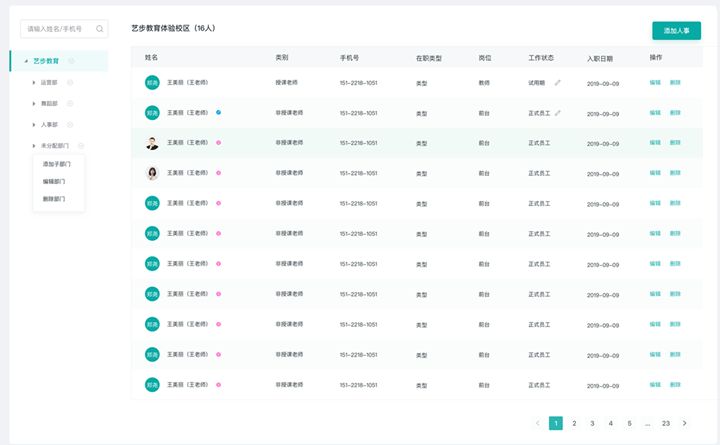The width and height of the screenshot is (720, 445).
Task: Click the 入职日期 column header
Action: pos(600,59)
